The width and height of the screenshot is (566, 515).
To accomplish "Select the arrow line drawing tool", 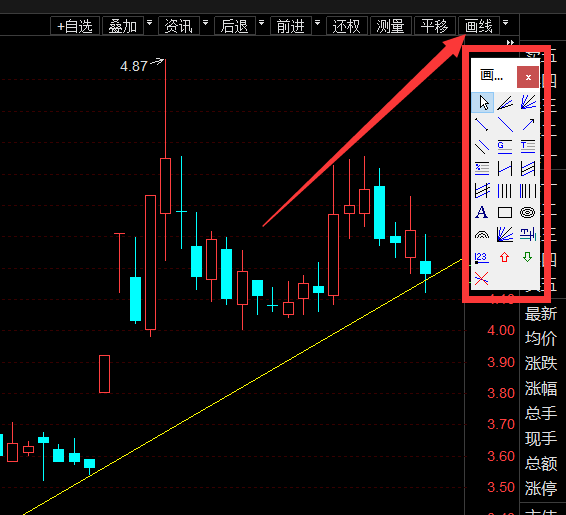I will [x=528, y=125].
